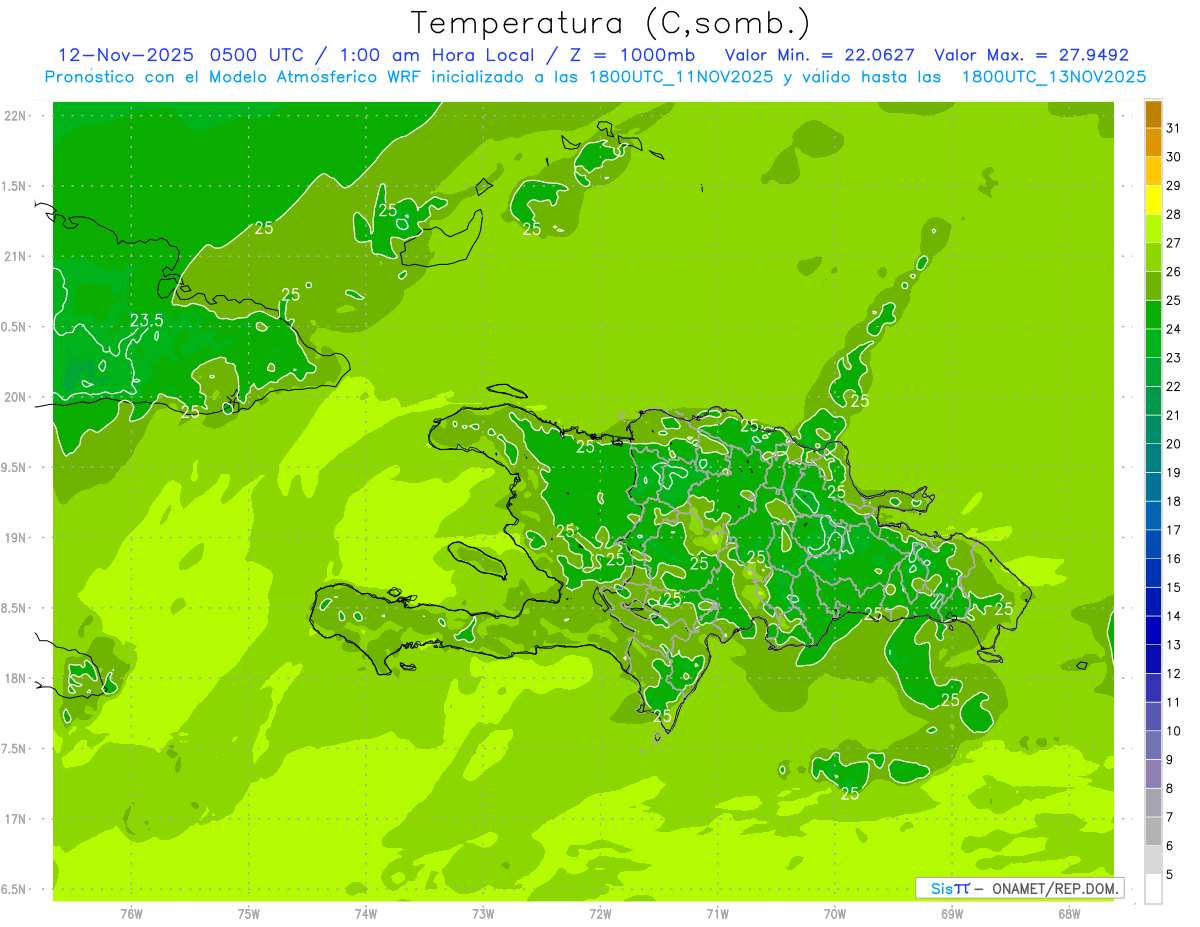Click yellow legend swatch between 28 and 29
Image resolution: width=1200 pixels, height=927 pixels.
click(1153, 200)
